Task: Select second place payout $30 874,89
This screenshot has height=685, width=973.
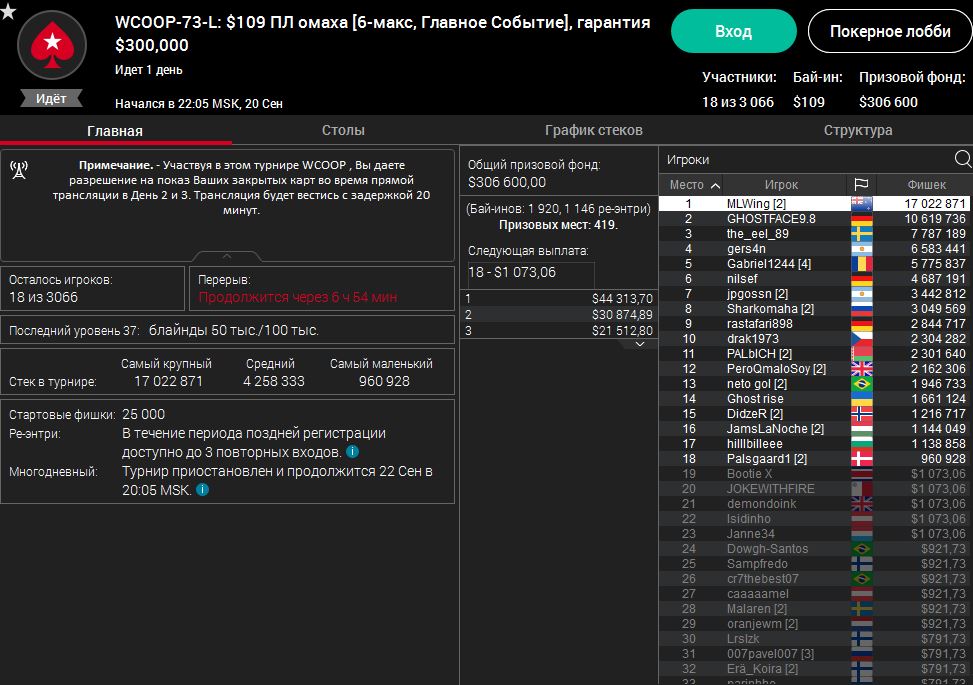Action: coord(559,315)
